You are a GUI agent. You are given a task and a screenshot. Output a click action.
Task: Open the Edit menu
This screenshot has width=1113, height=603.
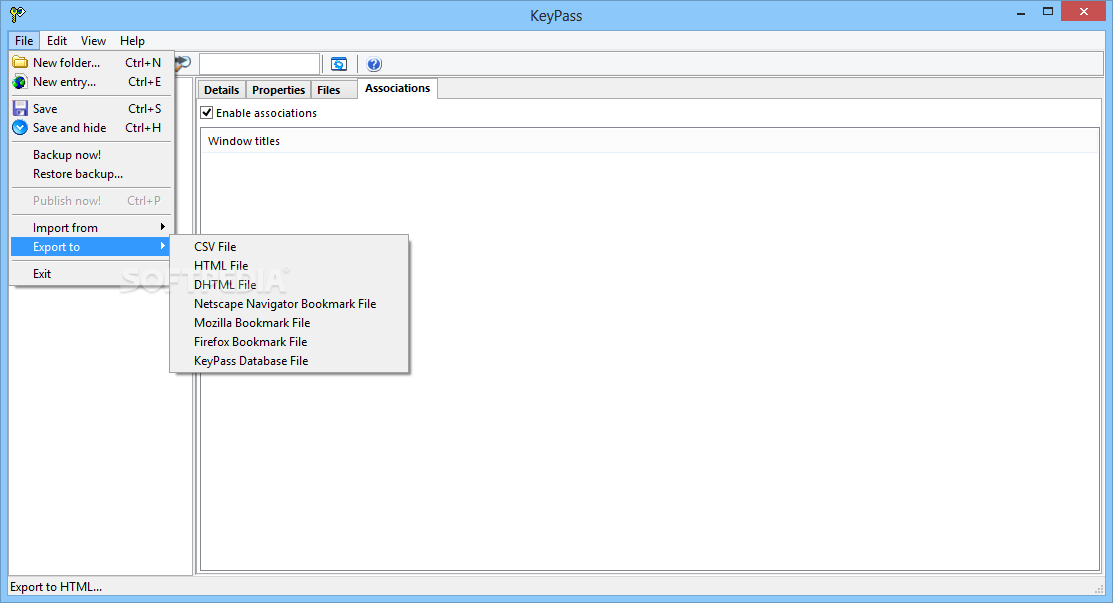click(x=57, y=40)
